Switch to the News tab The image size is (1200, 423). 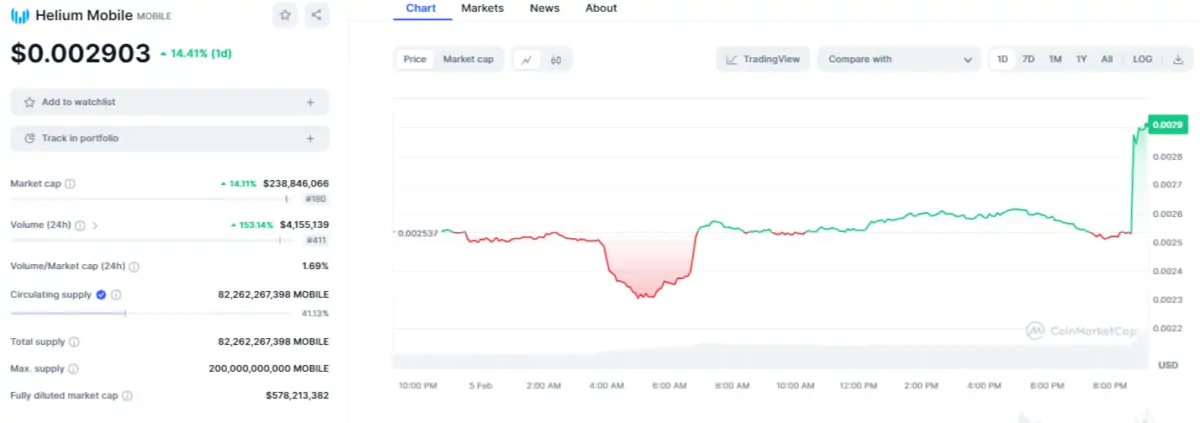[x=545, y=8]
